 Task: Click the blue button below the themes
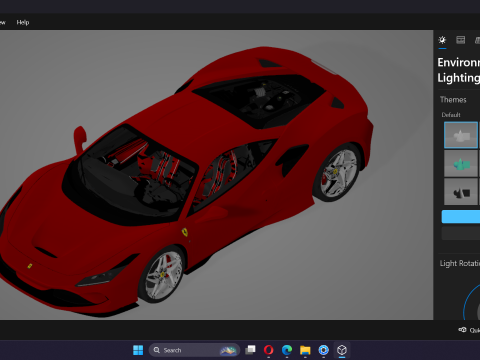pyautogui.click(x=461, y=217)
